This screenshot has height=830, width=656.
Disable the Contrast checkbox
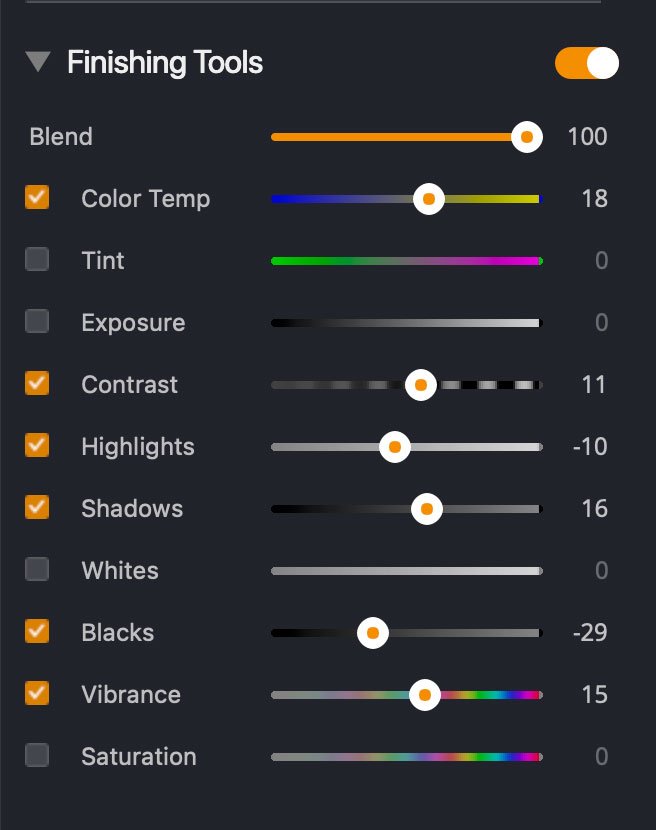(x=37, y=384)
